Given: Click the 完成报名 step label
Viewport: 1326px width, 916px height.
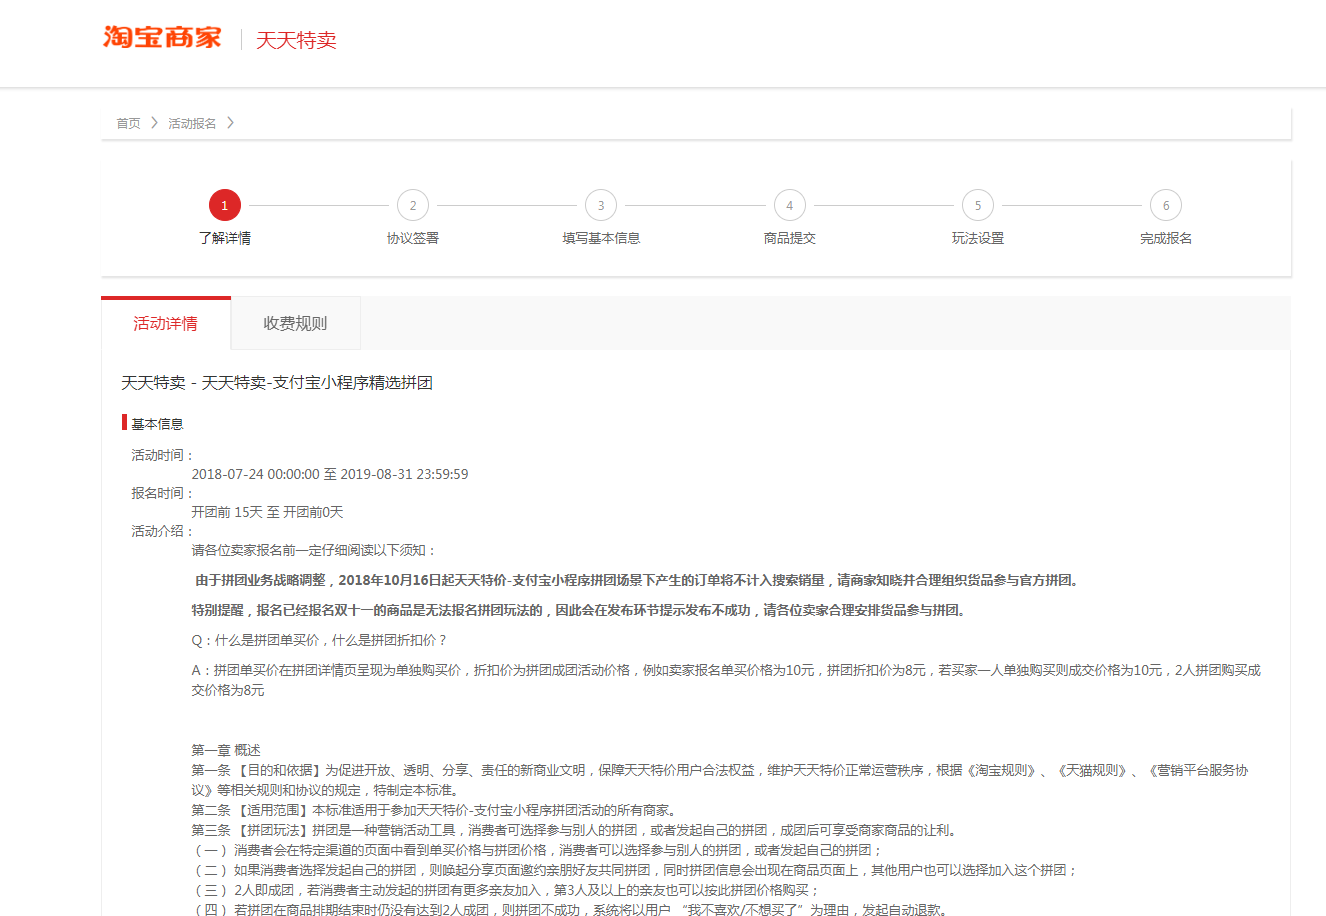Looking at the screenshot, I should coord(1166,238).
